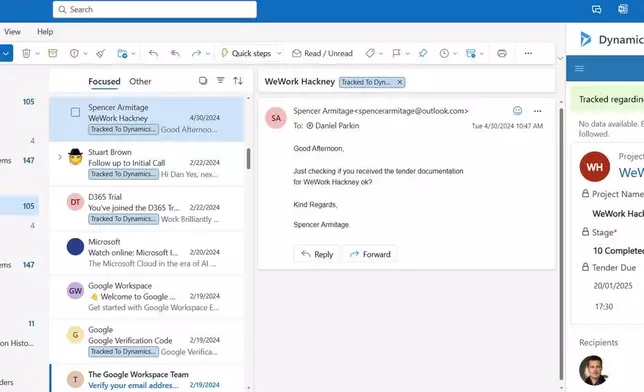Switch to the Focused inbox tab
This screenshot has height=392, width=644.
click(x=104, y=81)
